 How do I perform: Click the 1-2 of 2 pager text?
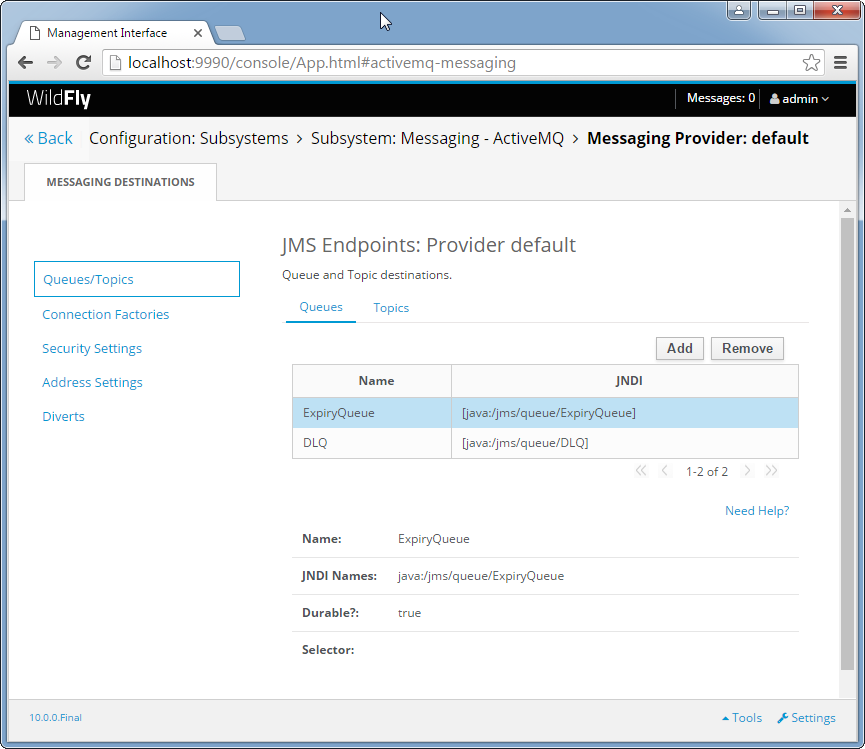pyautogui.click(x=707, y=472)
